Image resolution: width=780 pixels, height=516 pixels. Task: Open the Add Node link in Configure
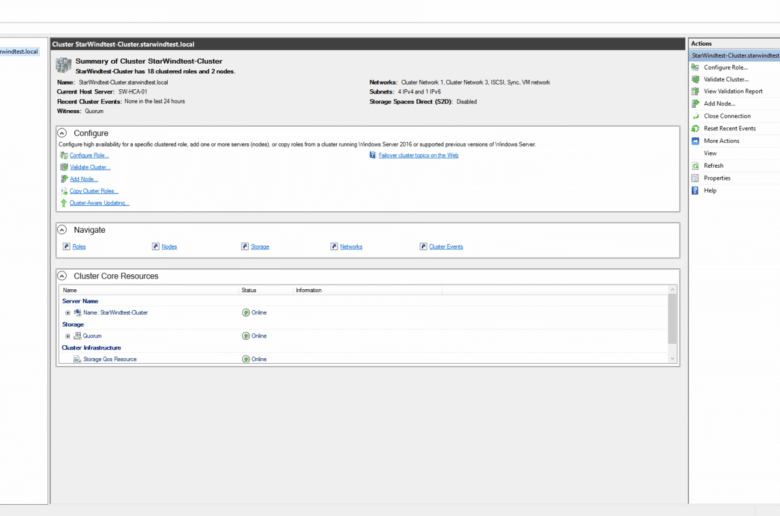84,179
